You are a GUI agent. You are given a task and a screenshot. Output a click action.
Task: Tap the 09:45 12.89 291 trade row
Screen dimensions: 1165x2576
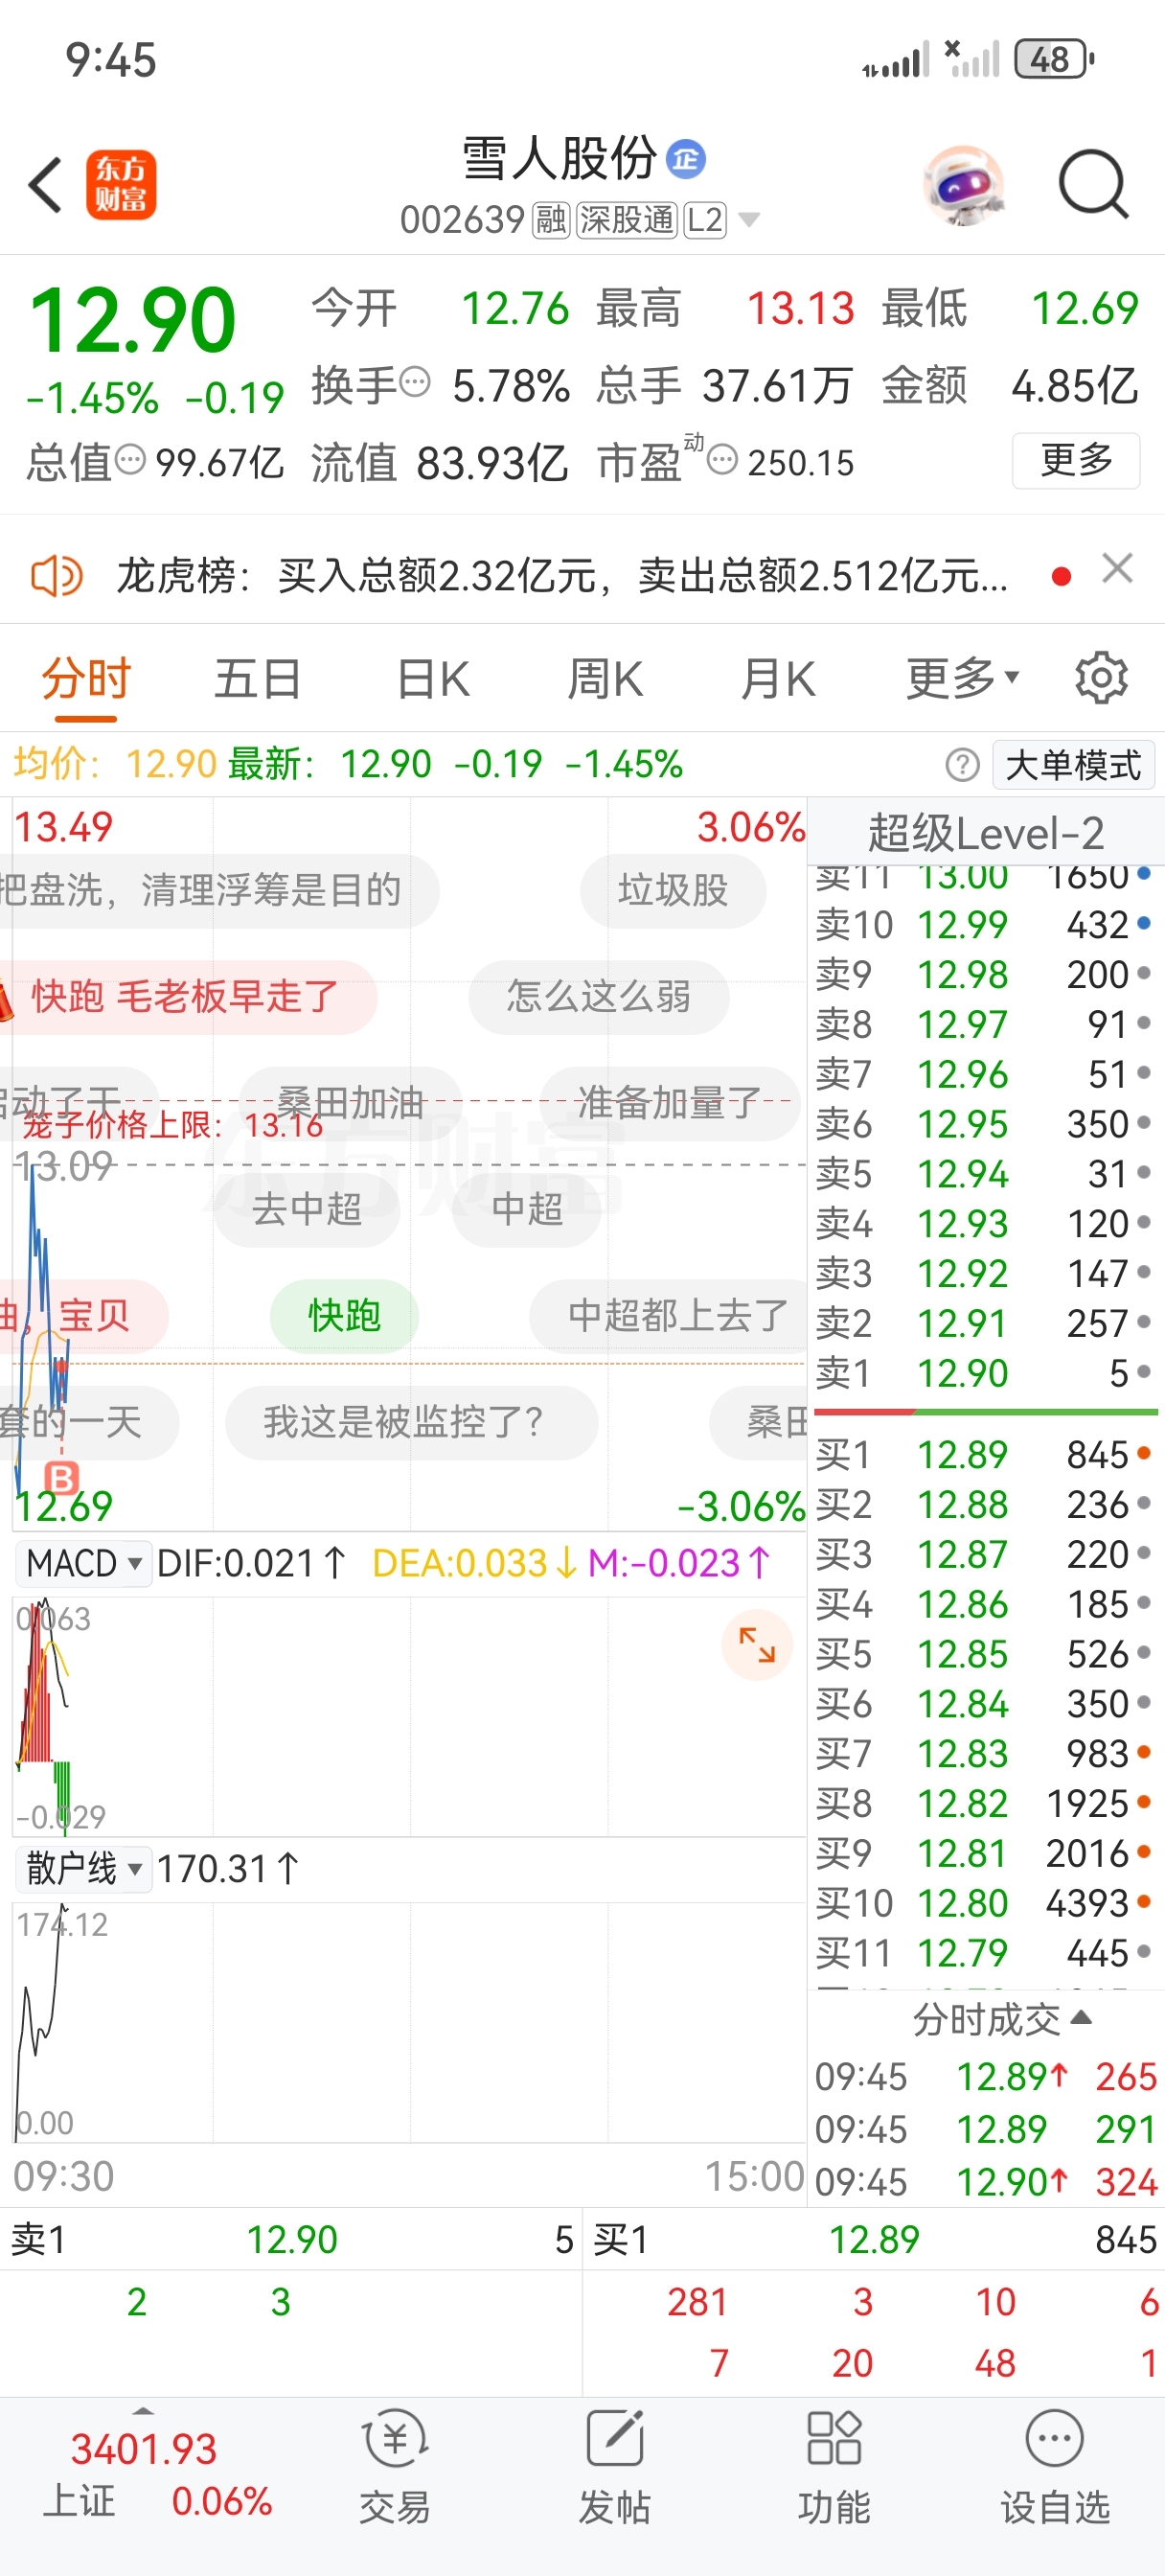(986, 2129)
